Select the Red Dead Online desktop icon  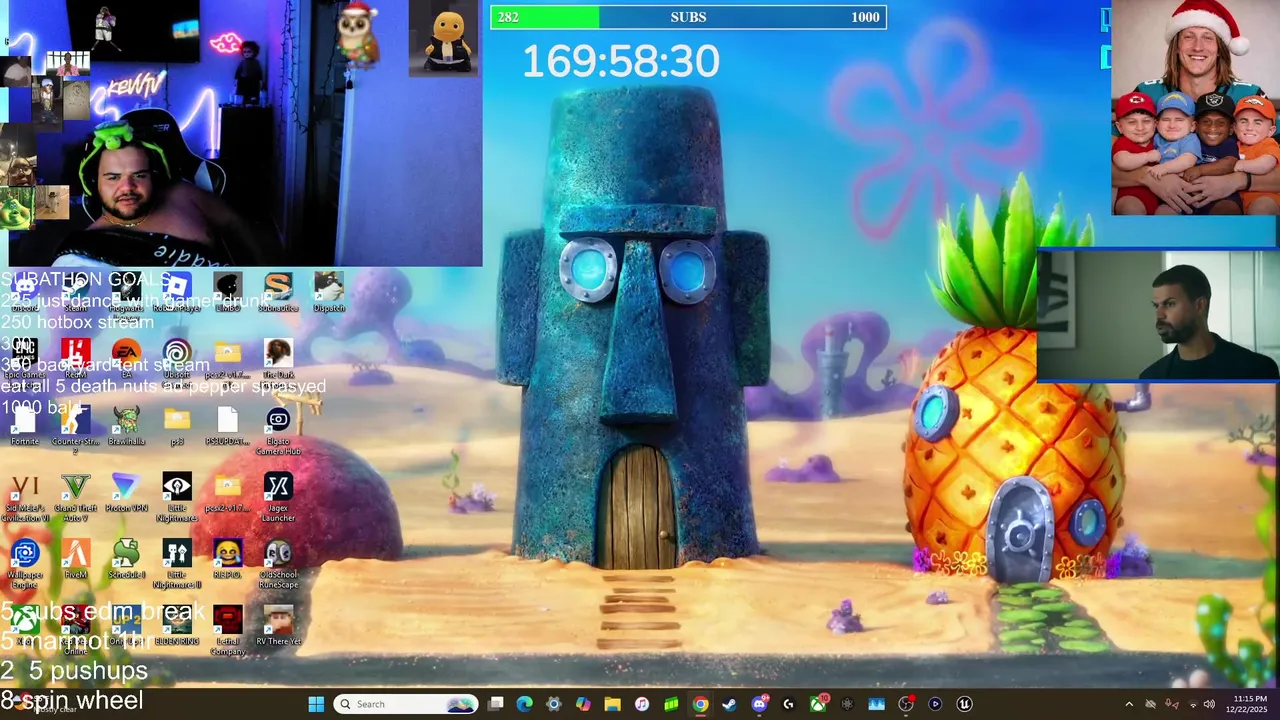pyautogui.click(x=75, y=632)
